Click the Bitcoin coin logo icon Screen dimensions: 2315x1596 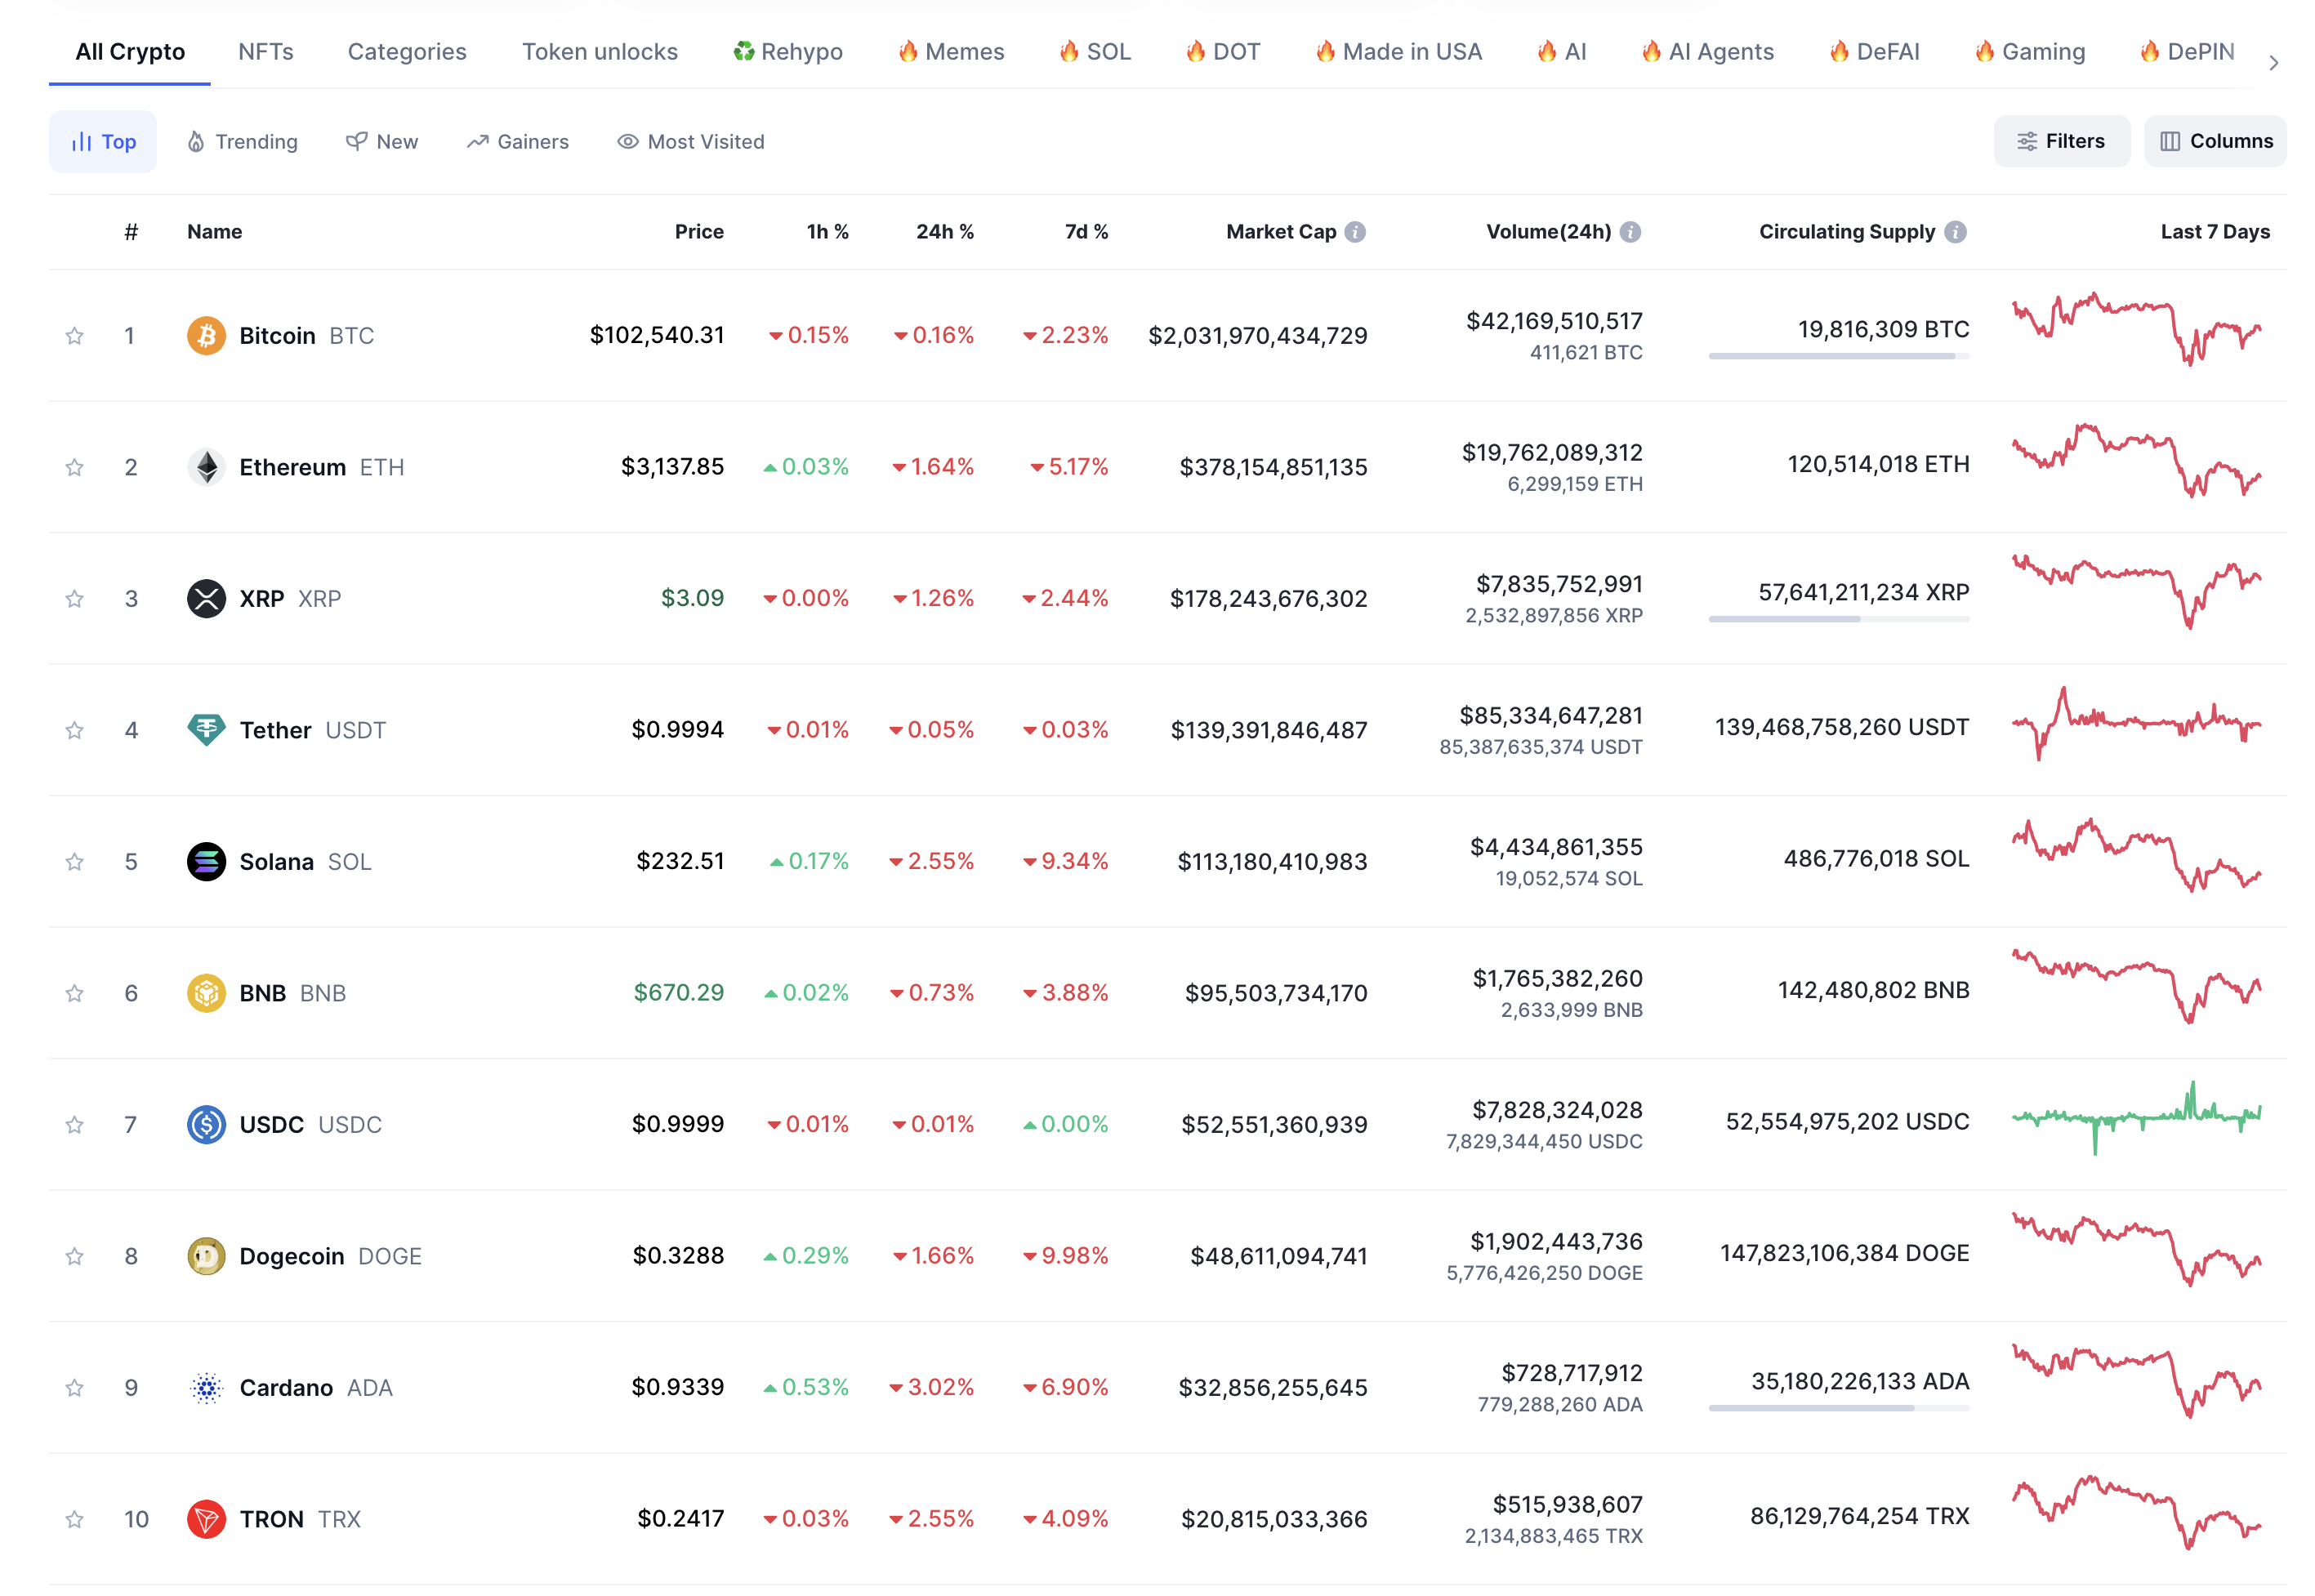[206, 336]
